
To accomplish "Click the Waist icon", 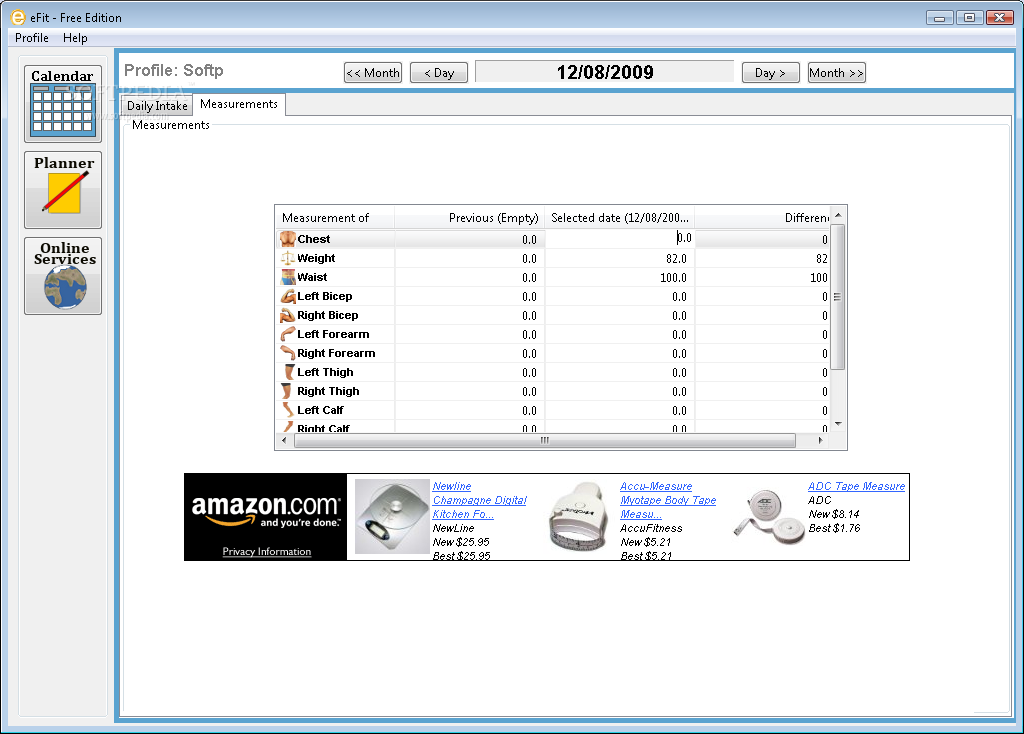I will pyautogui.click(x=287, y=277).
